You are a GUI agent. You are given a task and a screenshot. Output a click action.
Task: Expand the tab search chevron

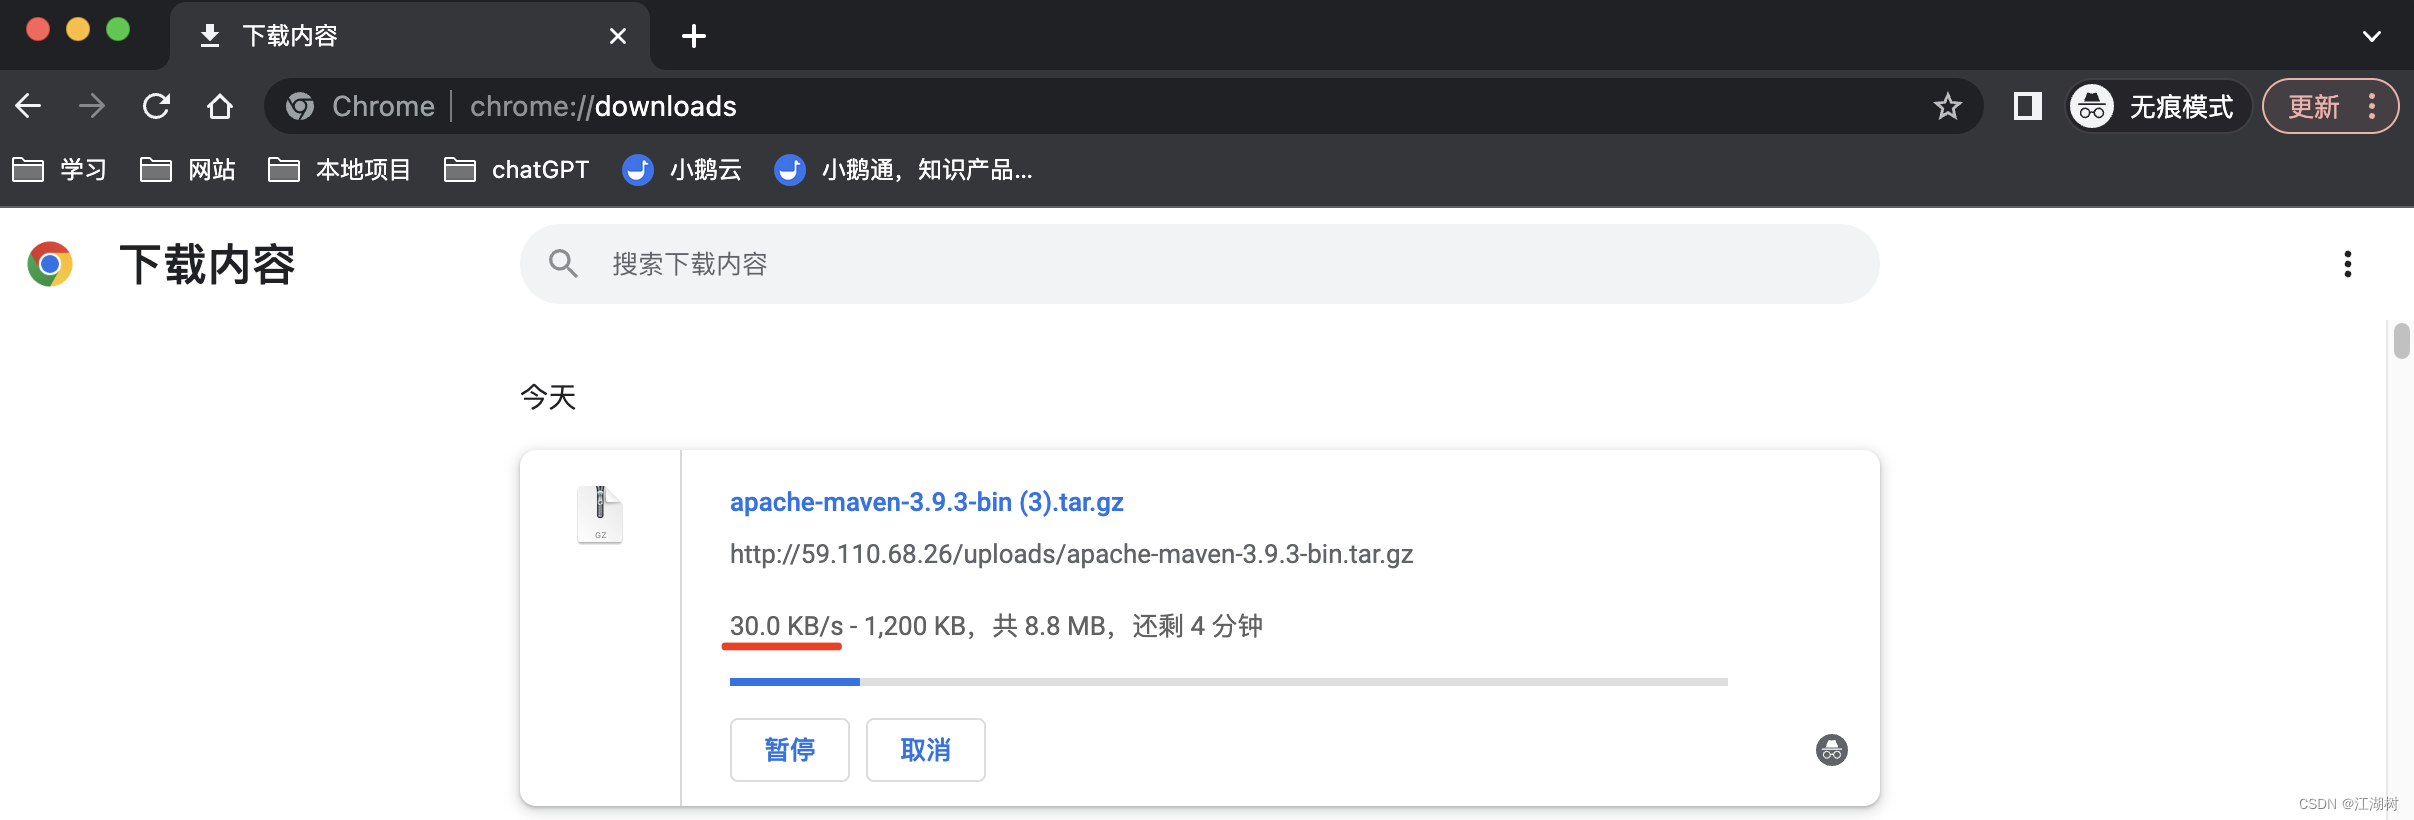2371,36
